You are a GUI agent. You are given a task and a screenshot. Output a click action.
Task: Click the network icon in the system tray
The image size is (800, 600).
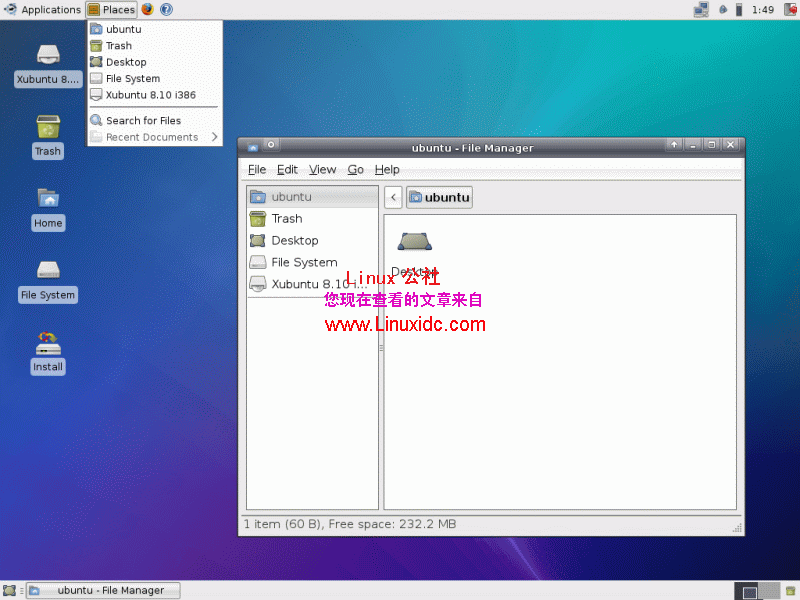coord(701,9)
